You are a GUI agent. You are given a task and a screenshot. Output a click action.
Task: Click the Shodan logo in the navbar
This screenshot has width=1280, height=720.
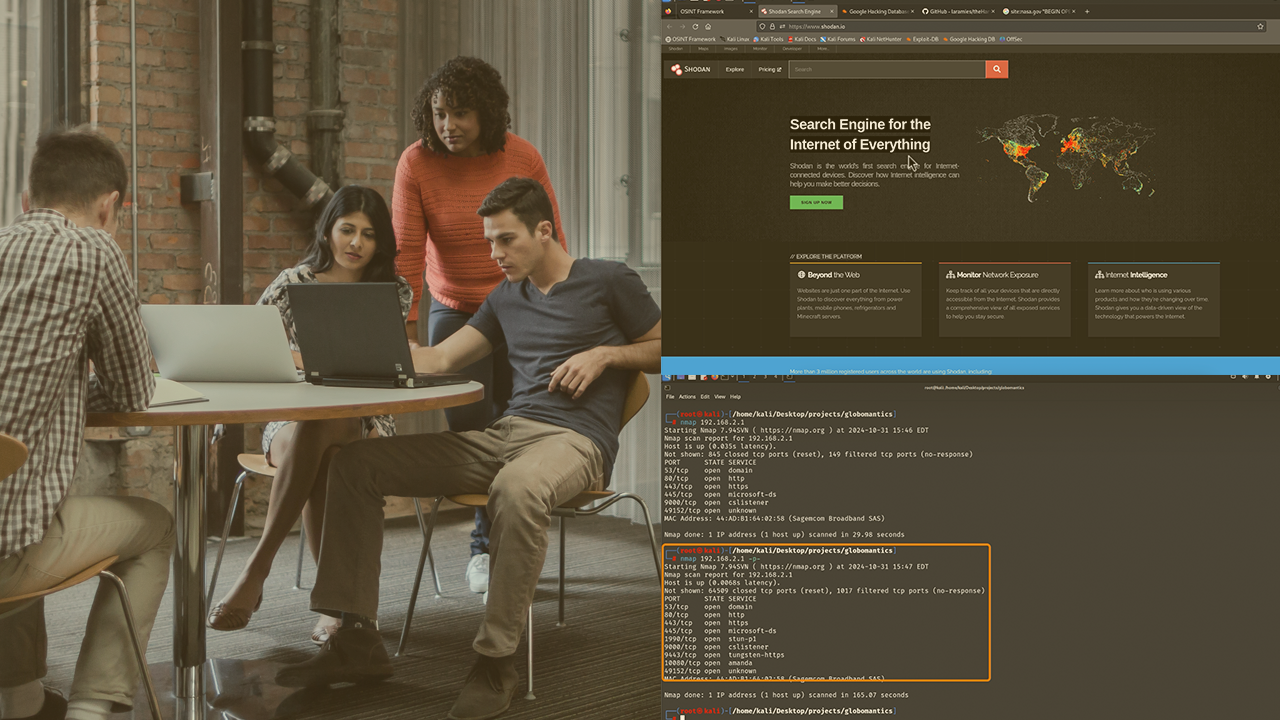pos(691,70)
